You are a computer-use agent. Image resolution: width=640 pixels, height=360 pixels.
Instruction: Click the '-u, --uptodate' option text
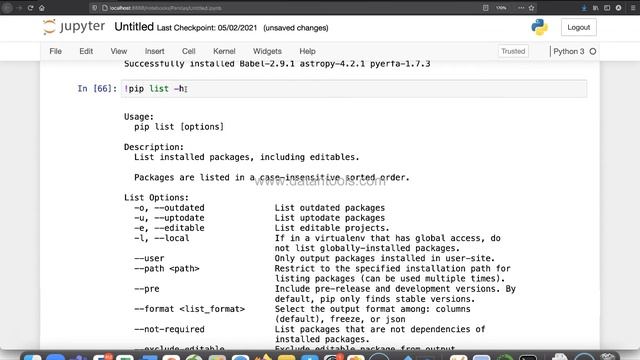click(169, 218)
